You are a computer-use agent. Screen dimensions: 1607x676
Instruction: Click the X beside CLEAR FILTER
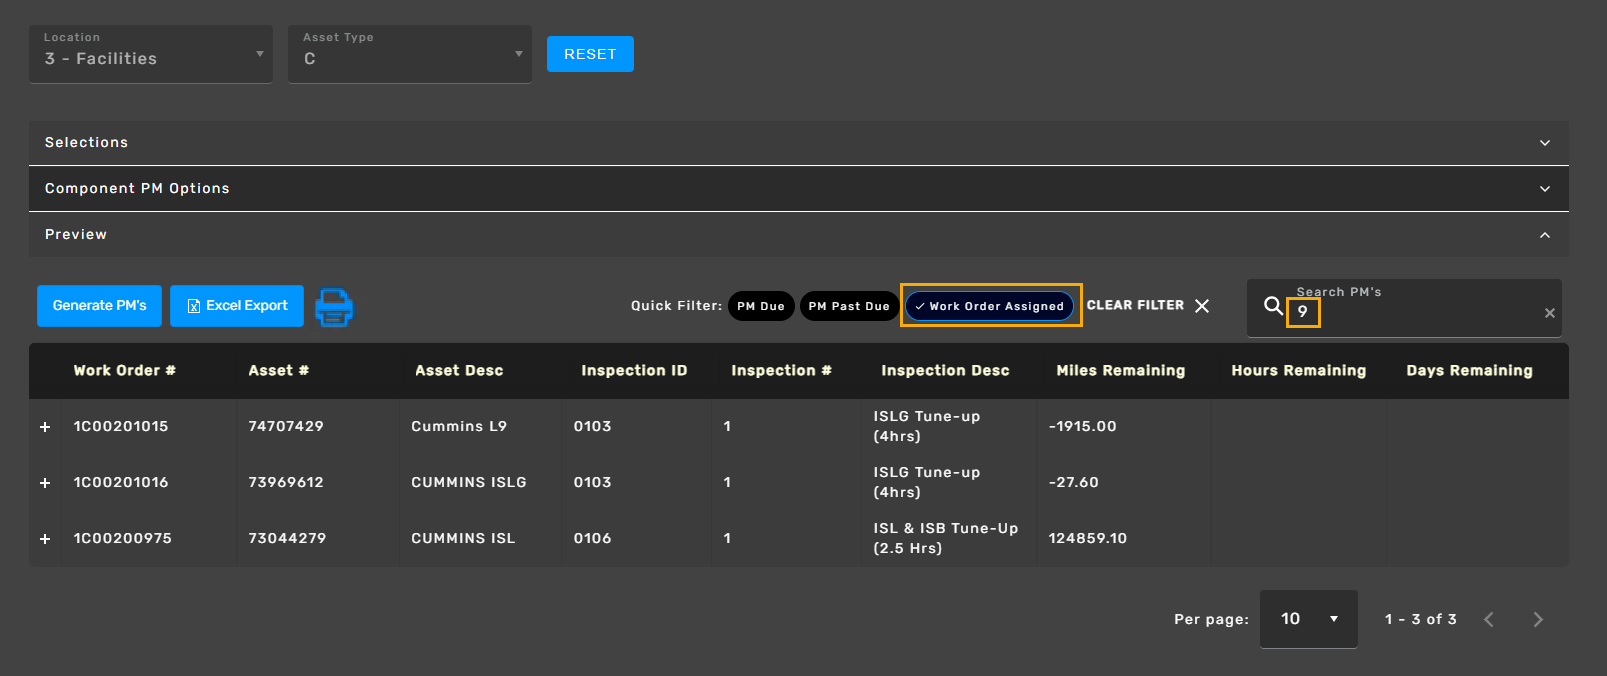click(x=1202, y=306)
